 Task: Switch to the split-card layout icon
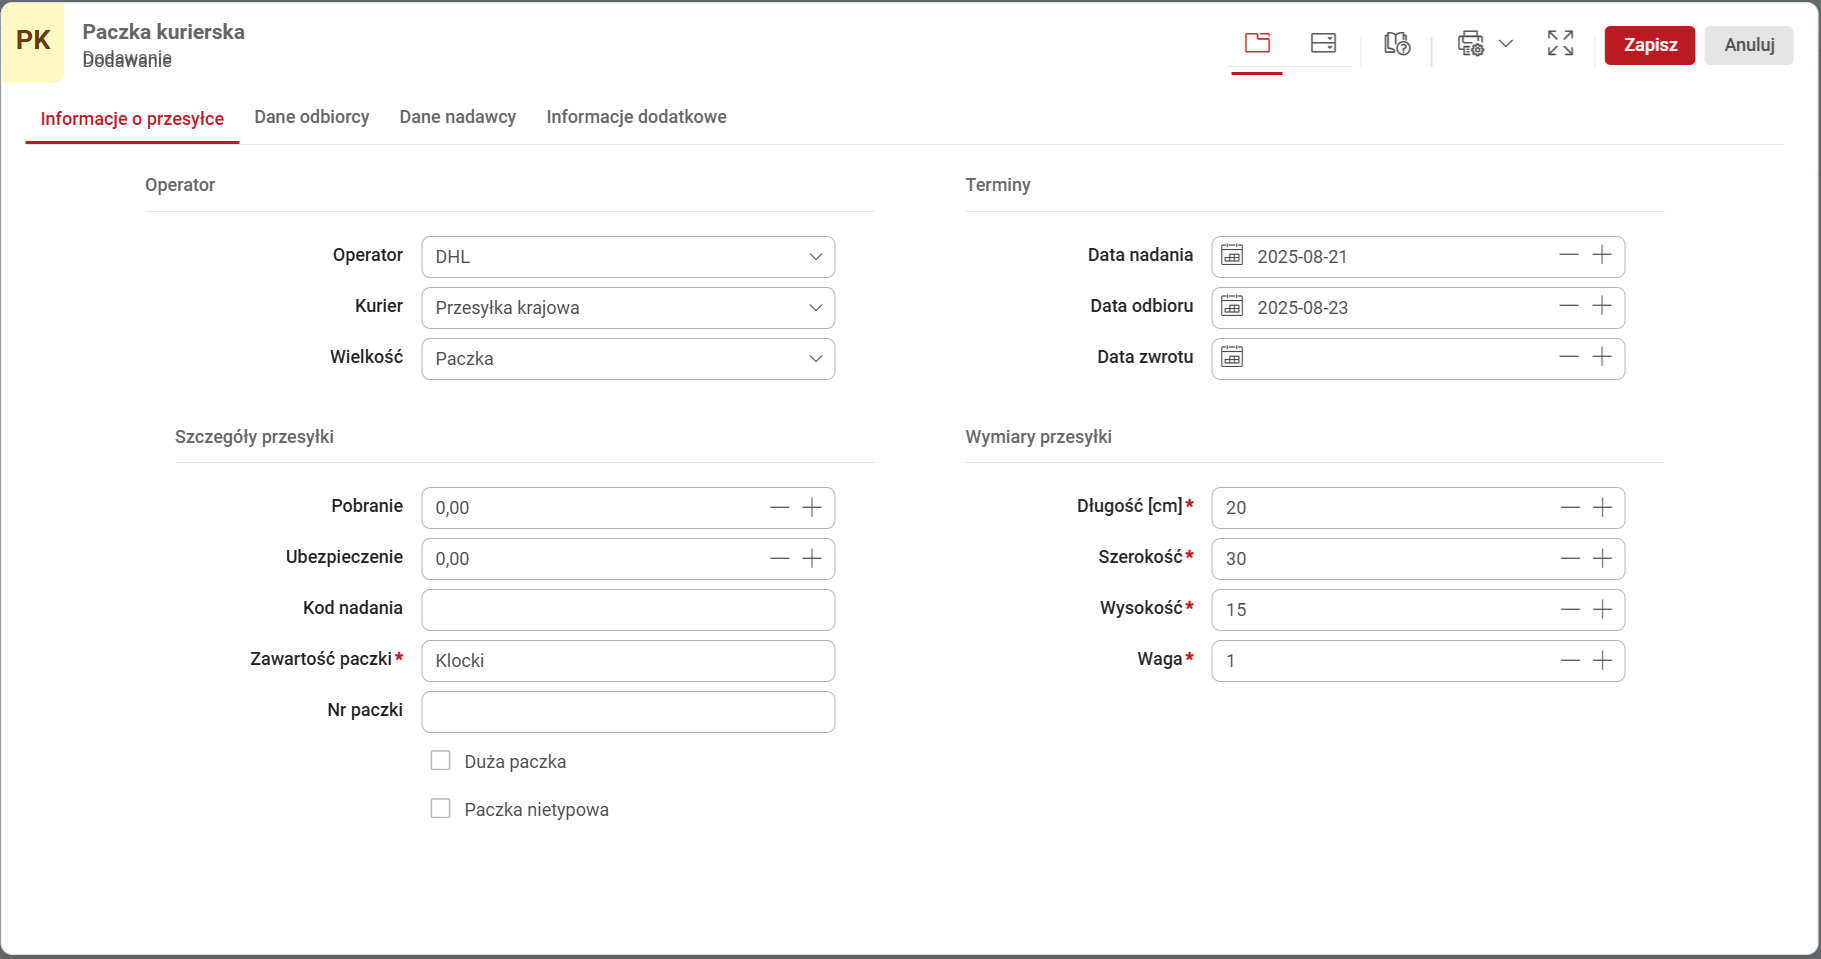tap(1323, 43)
